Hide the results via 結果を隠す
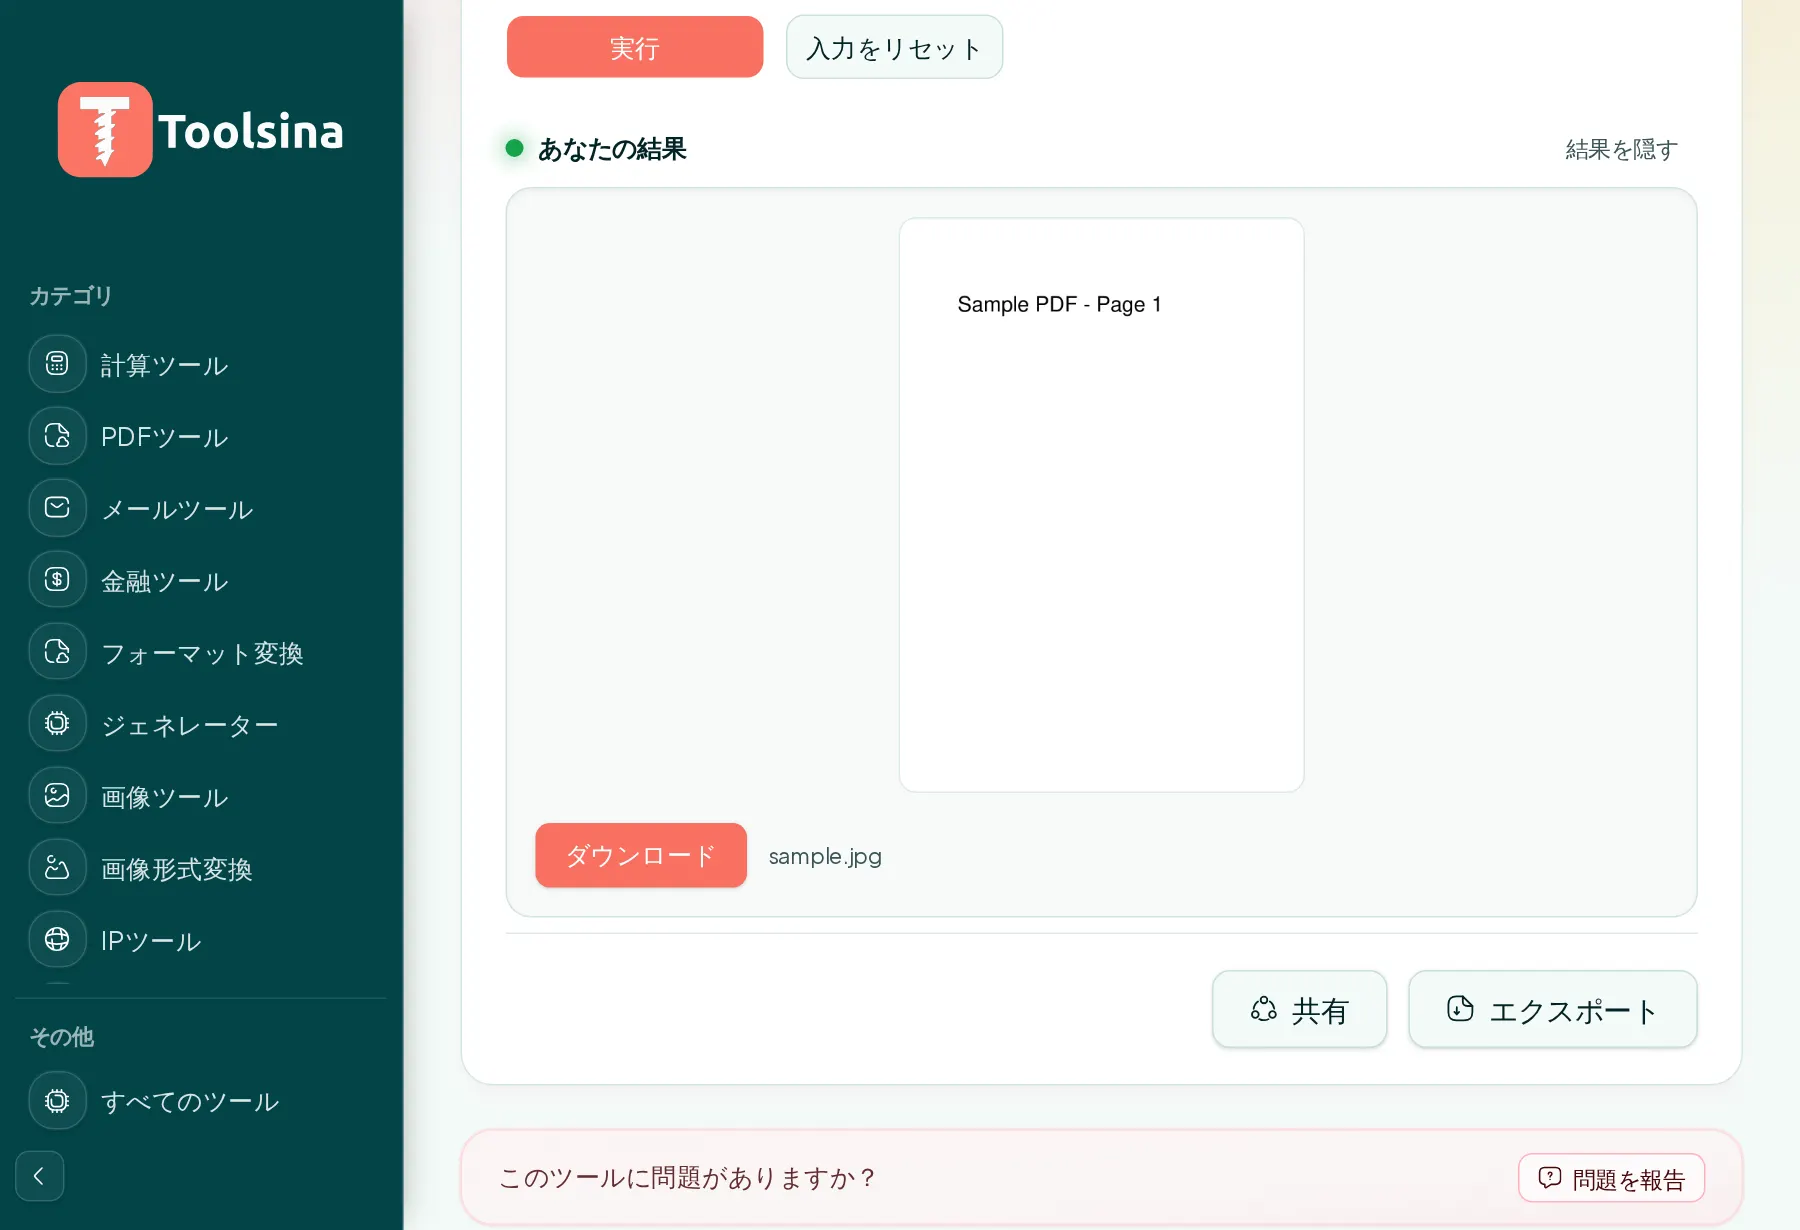This screenshot has width=1800, height=1230. click(x=1621, y=149)
